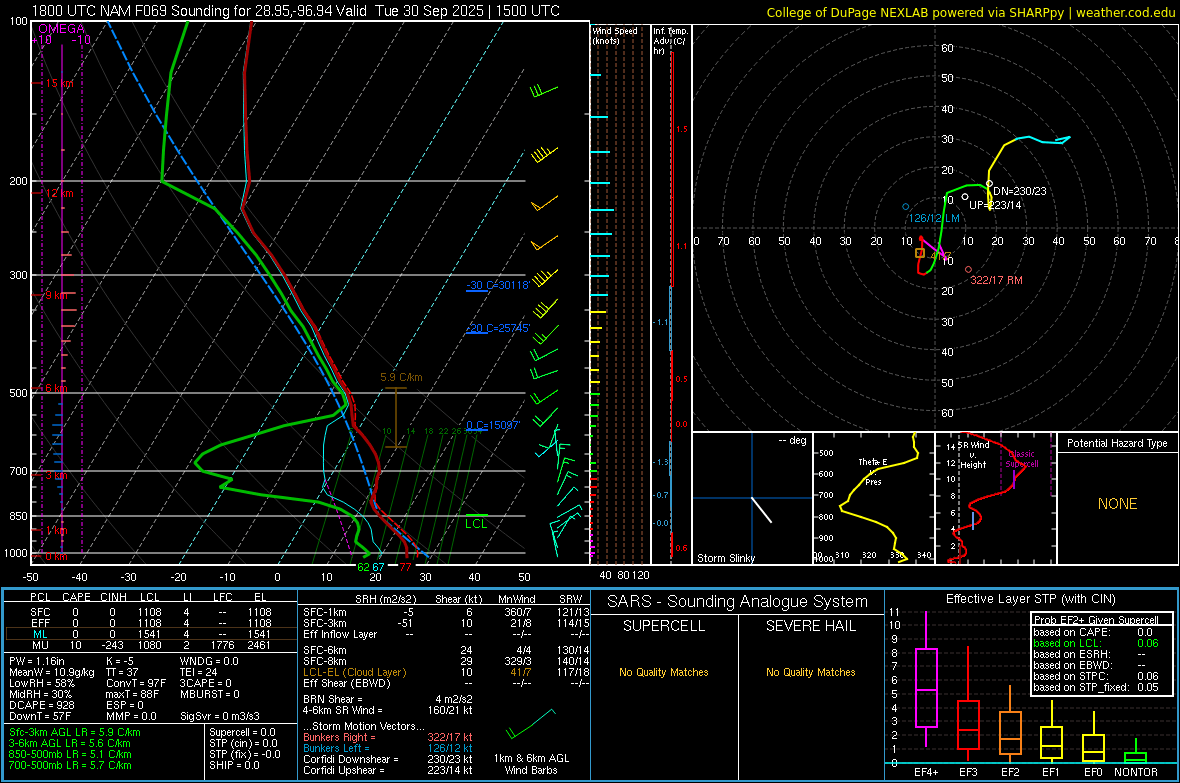
Task: Click the Bunkers left-mover blue circle marker on hodograph
Action: point(906,206)
